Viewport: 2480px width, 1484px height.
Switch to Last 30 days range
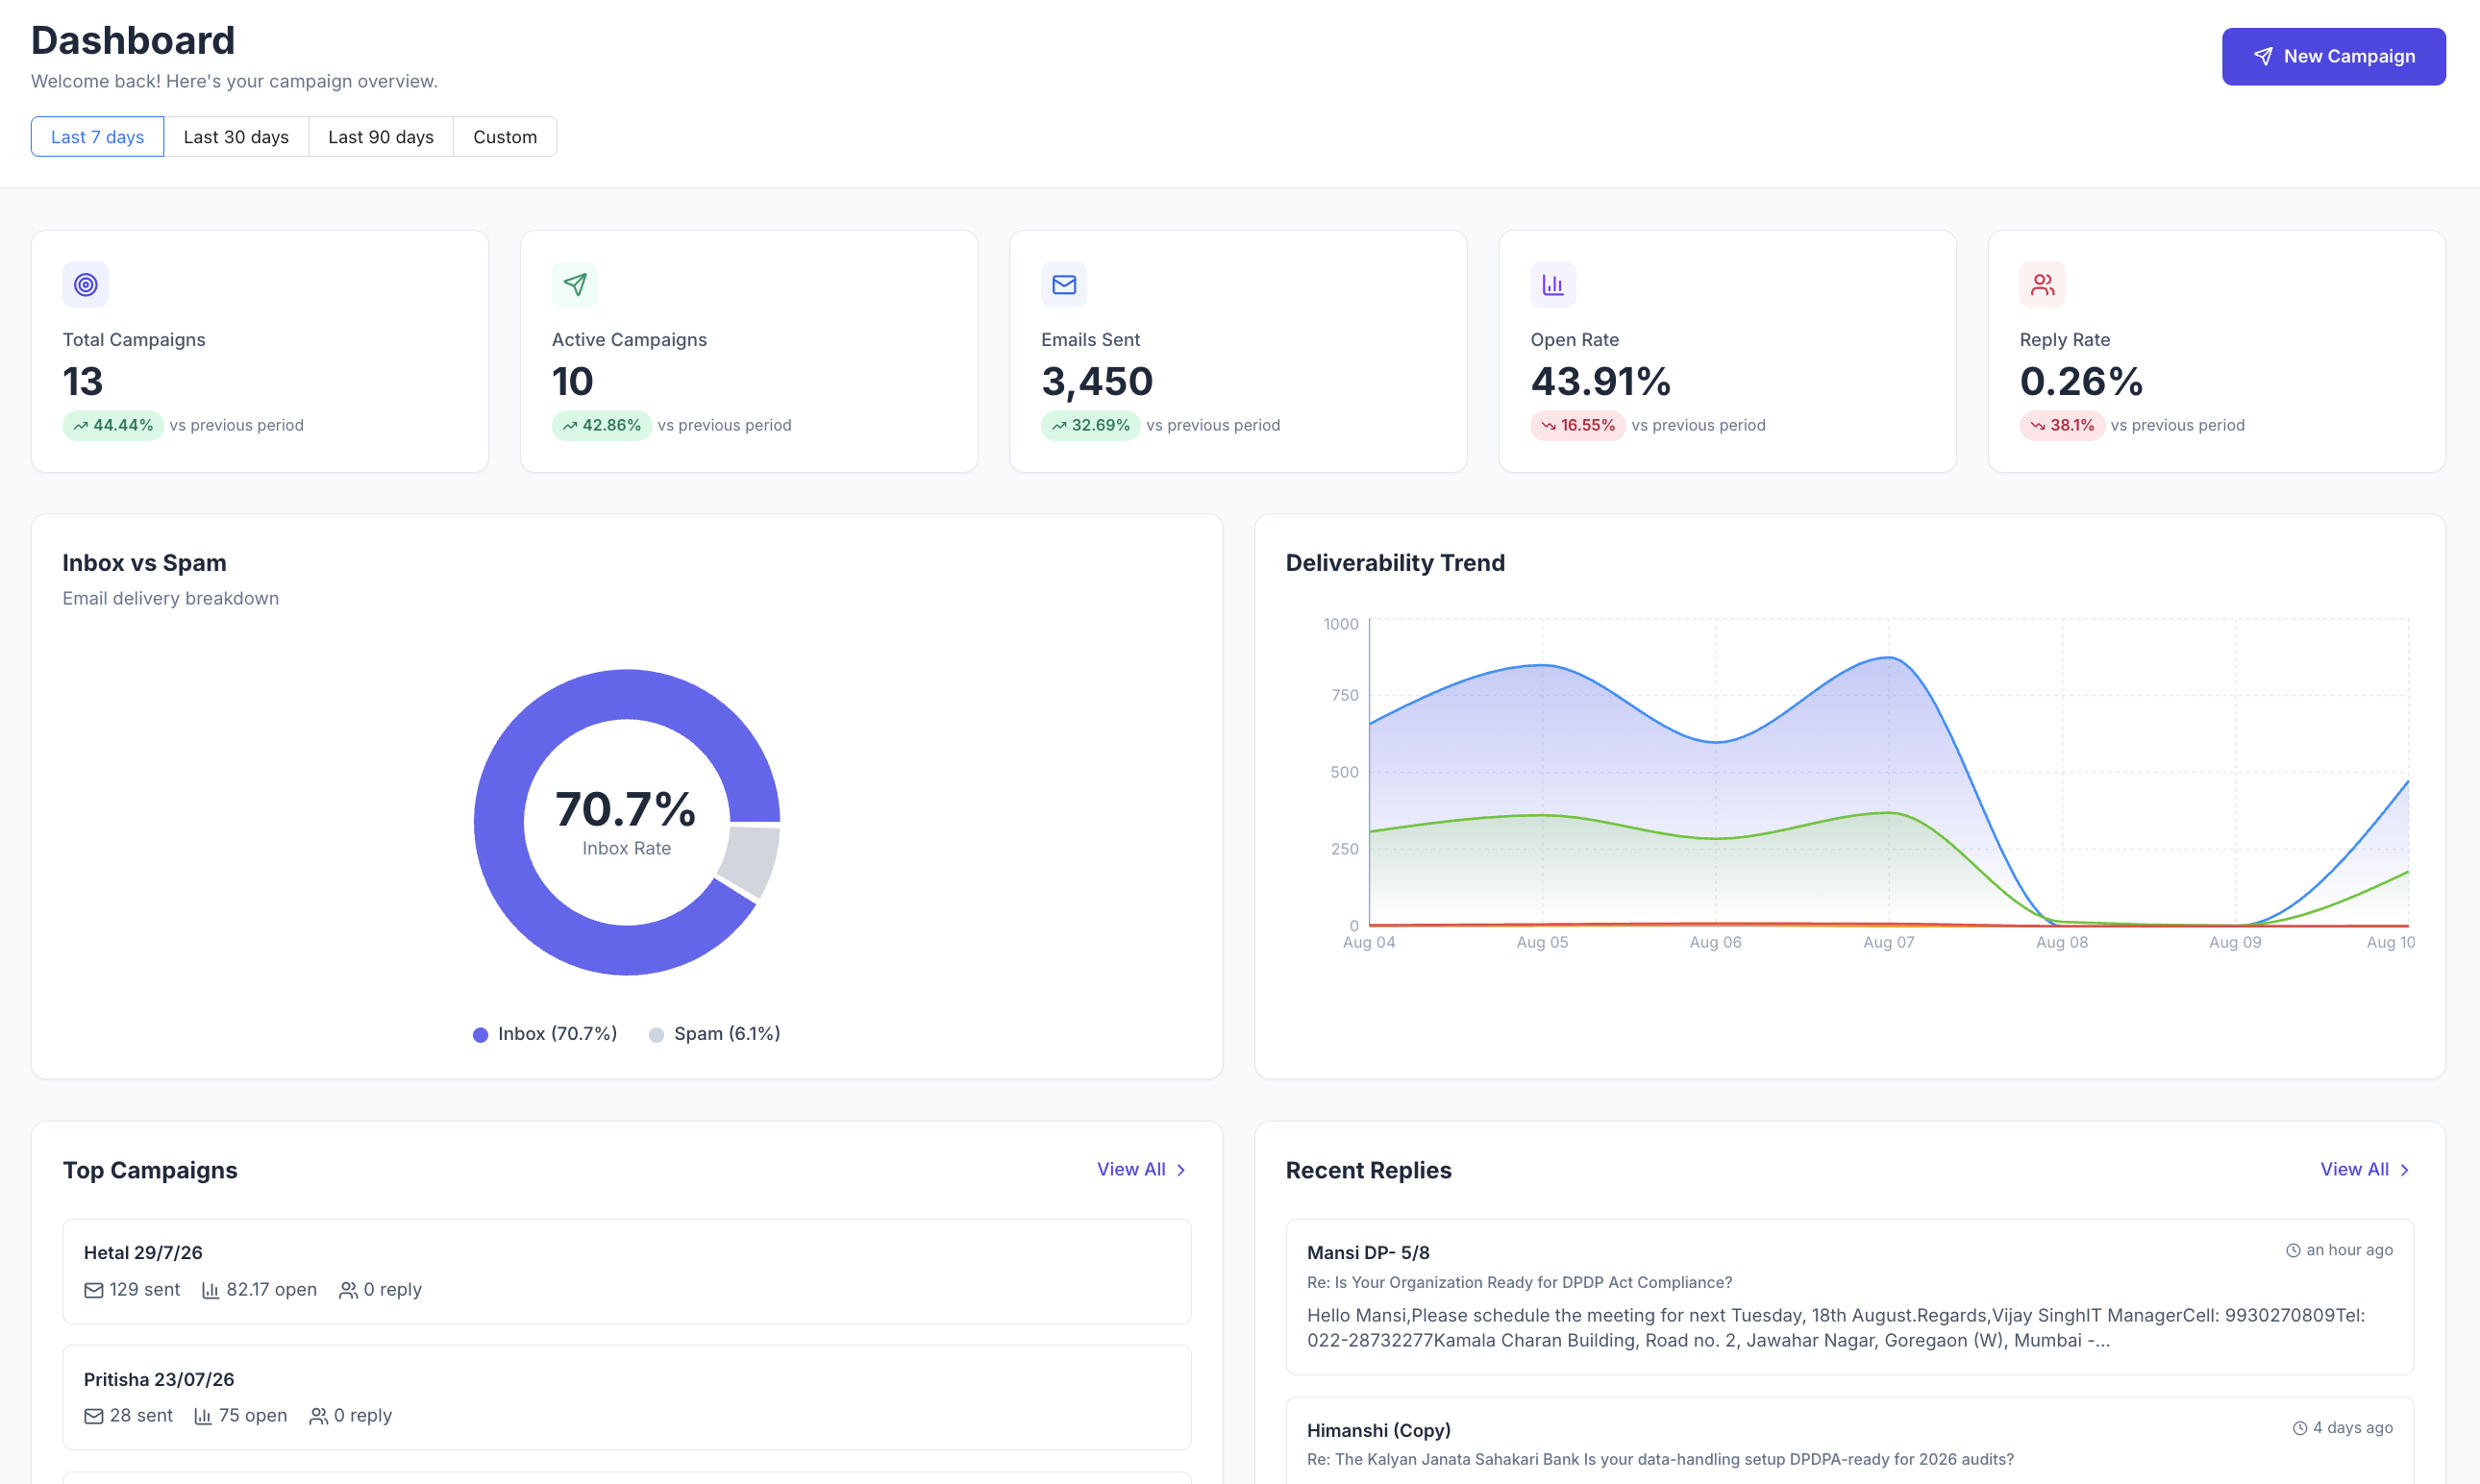click(x=236, y=137)
